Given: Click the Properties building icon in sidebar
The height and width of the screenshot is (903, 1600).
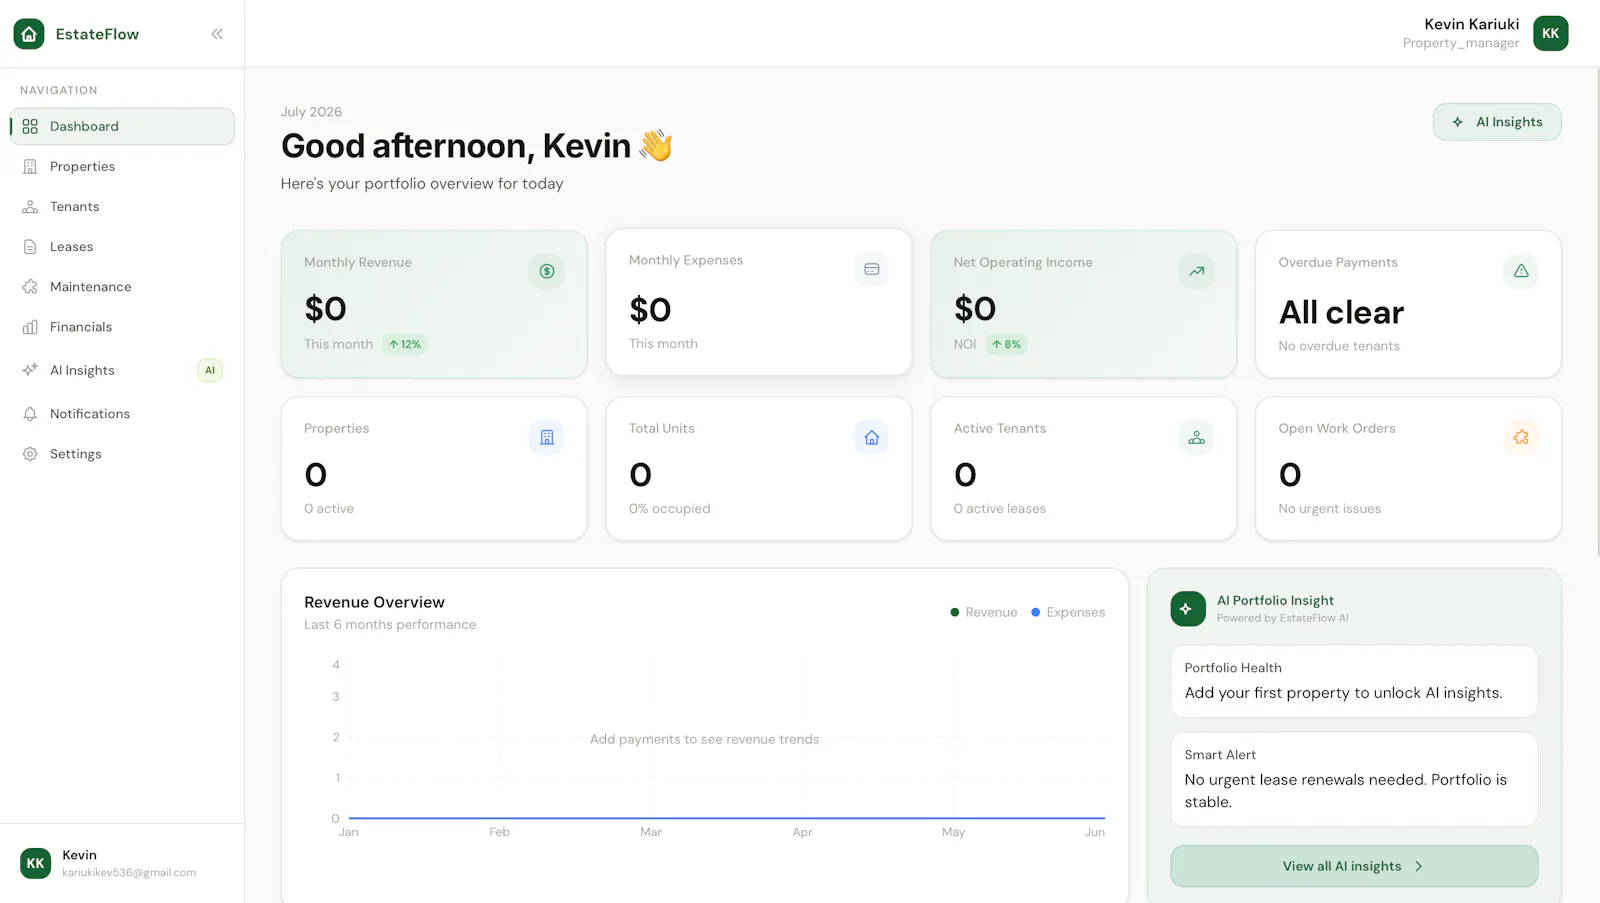Looking at the screenshot, I should point(30,166).
